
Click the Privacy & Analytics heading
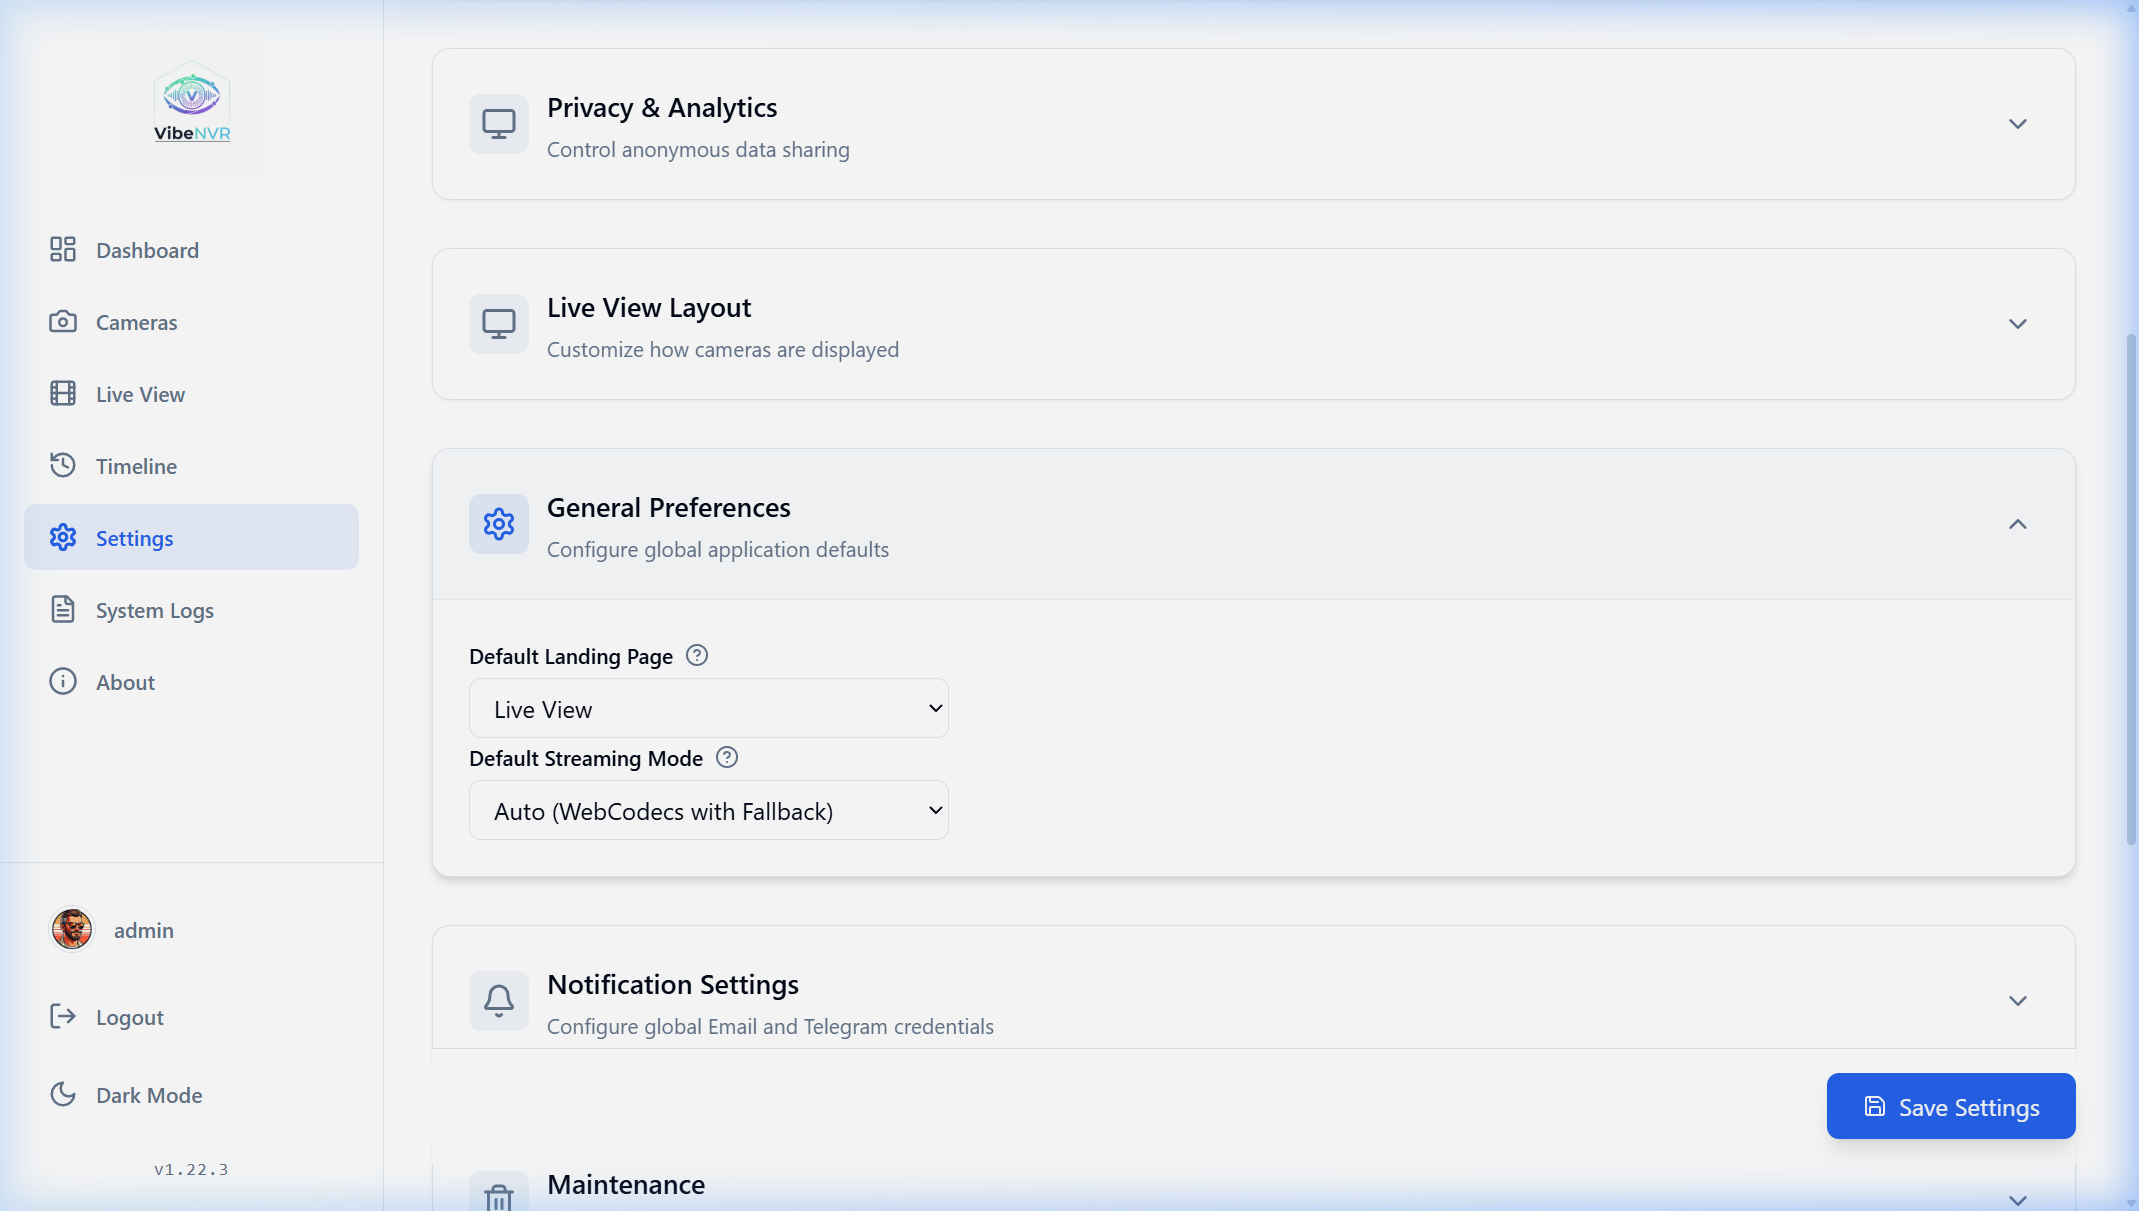(662, 107)
